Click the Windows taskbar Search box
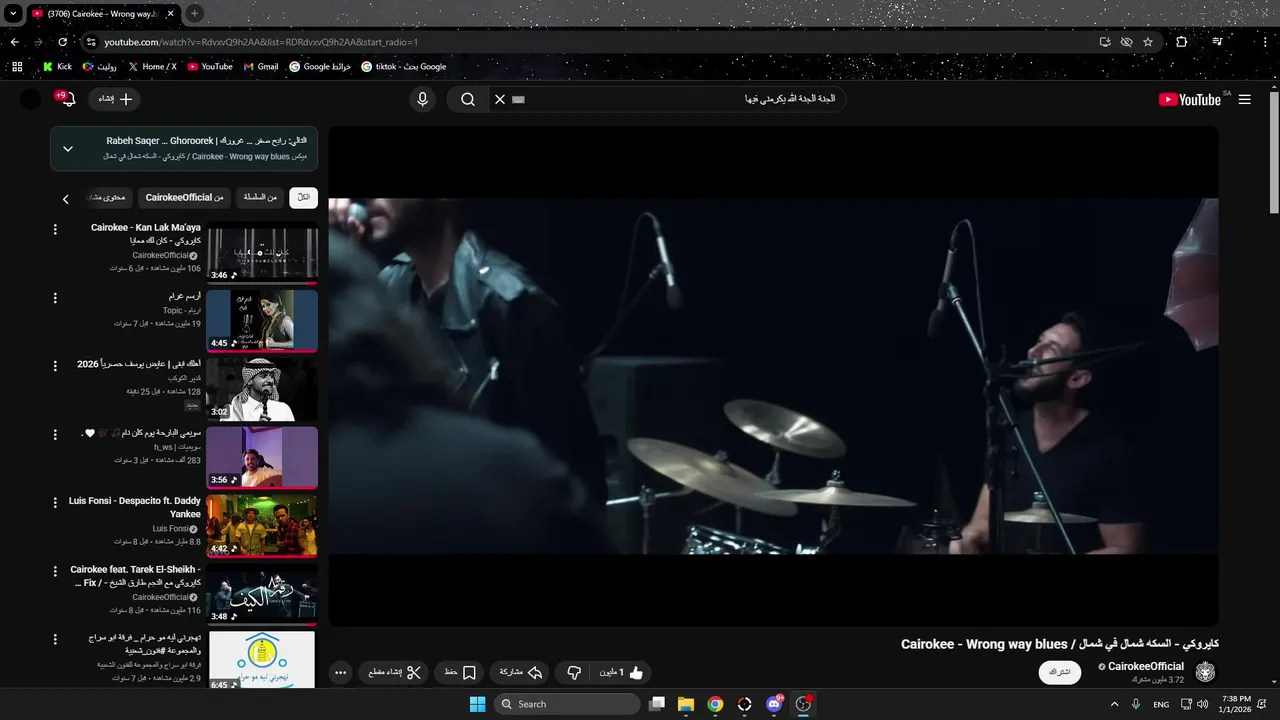Screen dimensions: 1280x720 (567, 704)
